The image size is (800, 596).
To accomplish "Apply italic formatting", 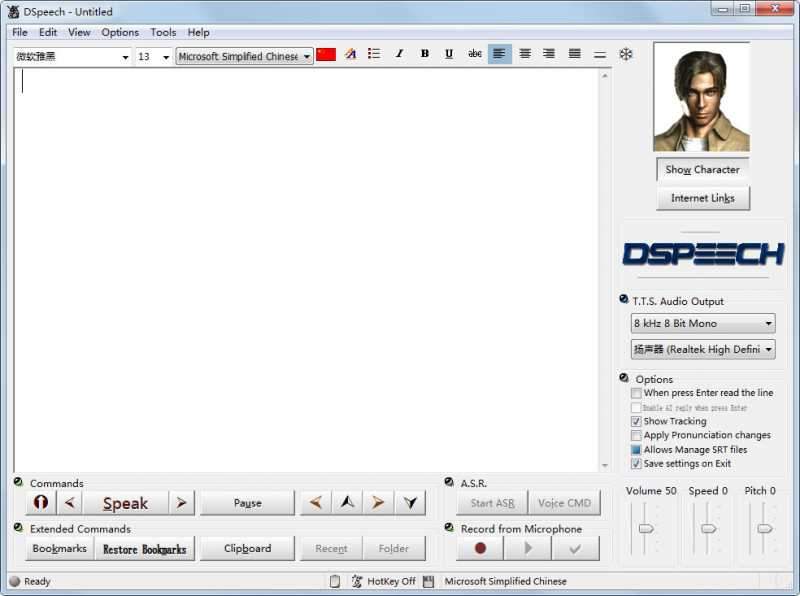I will [x=398, y=55].
